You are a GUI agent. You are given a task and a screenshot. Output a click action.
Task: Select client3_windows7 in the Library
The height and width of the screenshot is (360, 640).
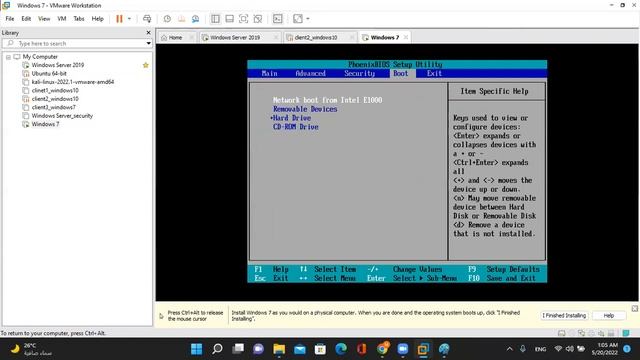coord(53,107)
